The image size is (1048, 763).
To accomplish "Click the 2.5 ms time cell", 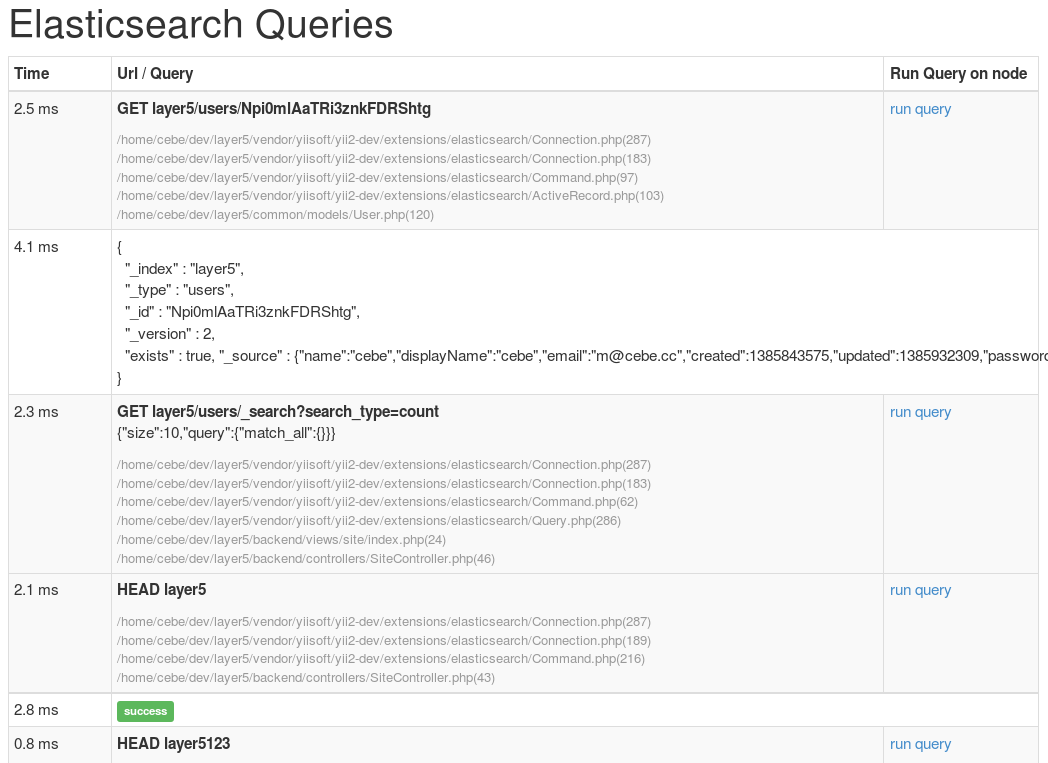I will [36, 109].
